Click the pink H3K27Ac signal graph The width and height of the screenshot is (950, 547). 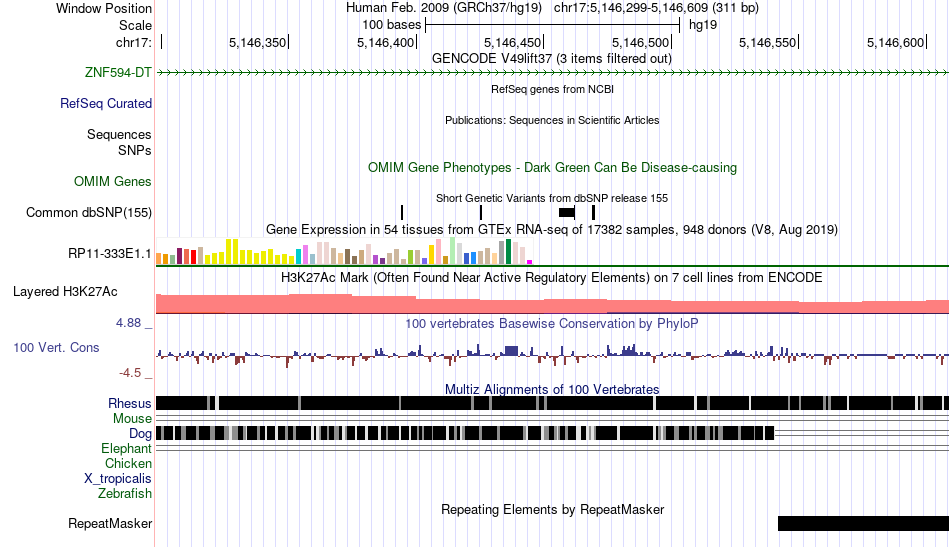tap(552, 304)
